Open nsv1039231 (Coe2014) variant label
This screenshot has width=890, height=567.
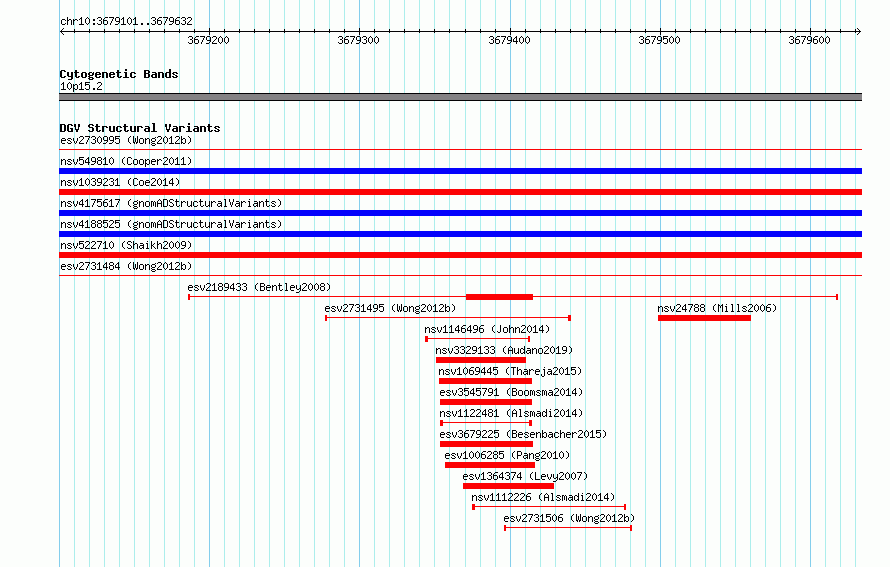coord(120,182)
